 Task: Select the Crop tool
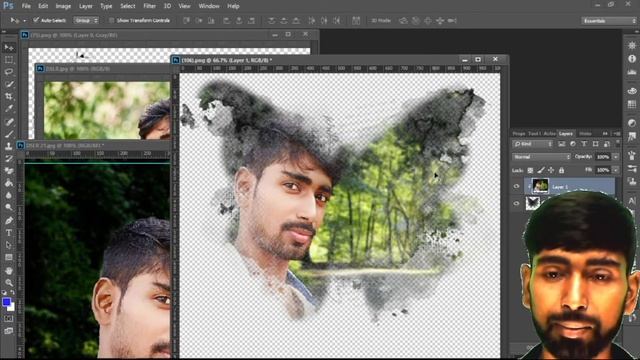[x=9, y=96]
